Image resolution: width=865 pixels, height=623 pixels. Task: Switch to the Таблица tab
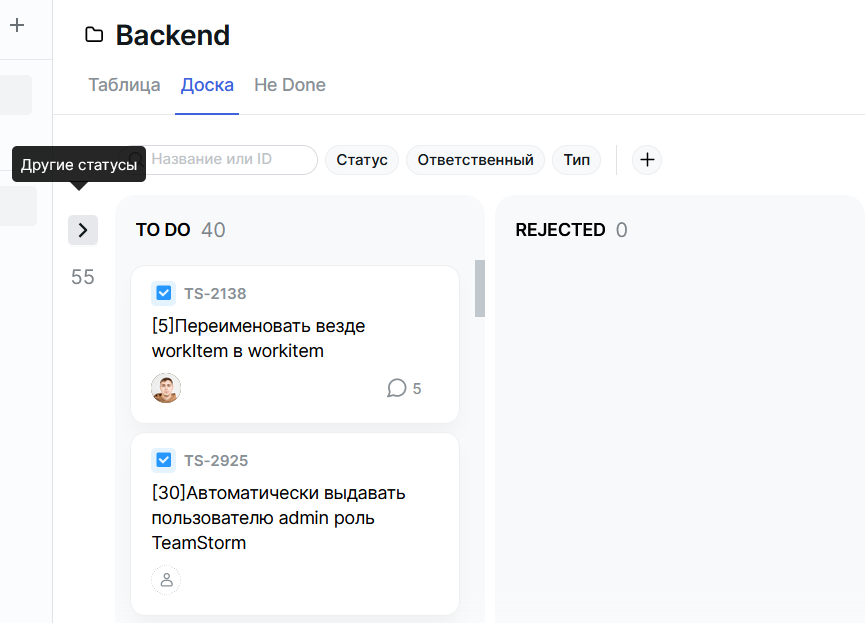coord(124,85)
